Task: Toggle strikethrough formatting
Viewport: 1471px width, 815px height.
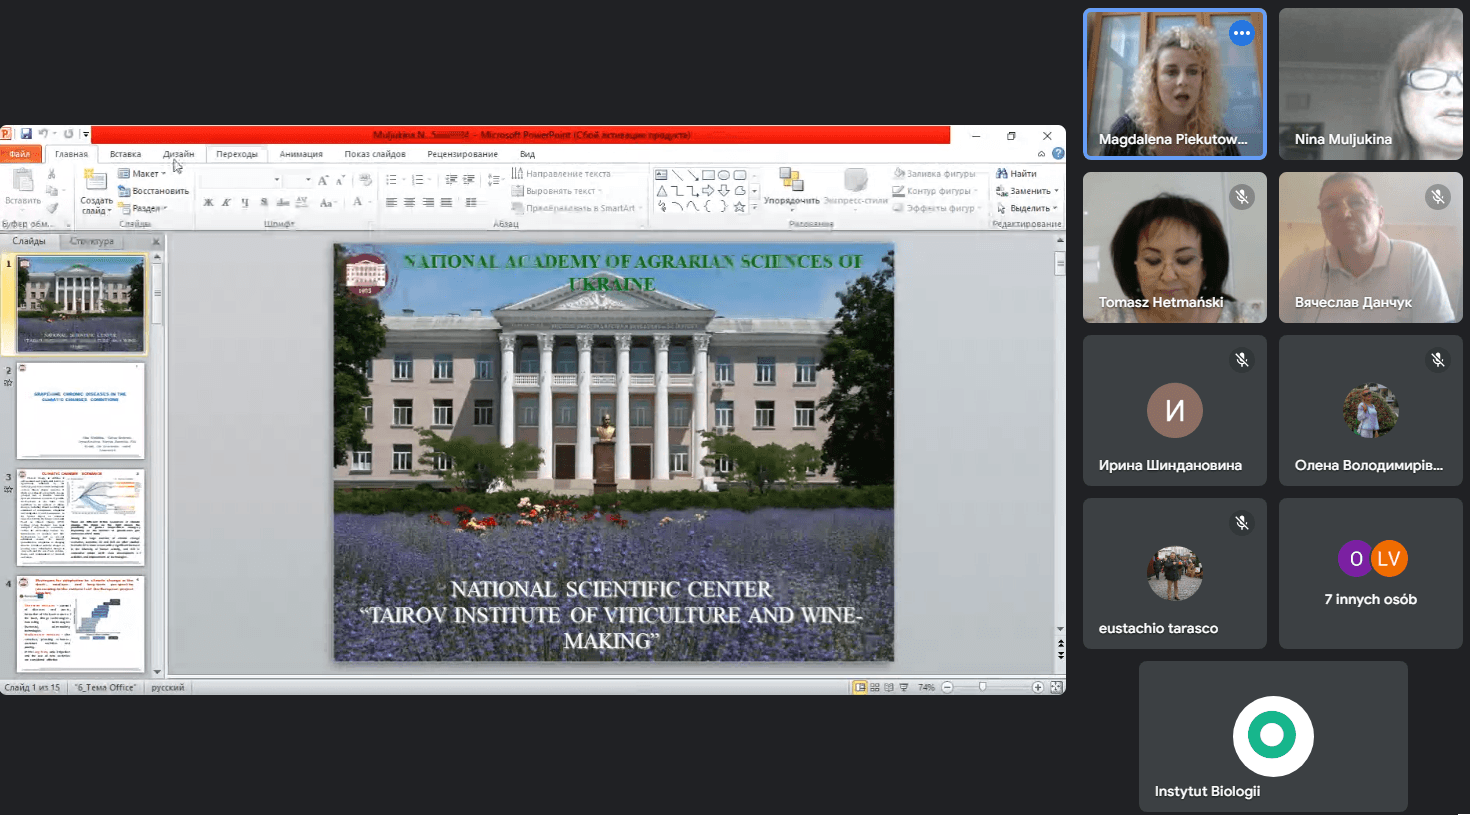Action: 282,202
